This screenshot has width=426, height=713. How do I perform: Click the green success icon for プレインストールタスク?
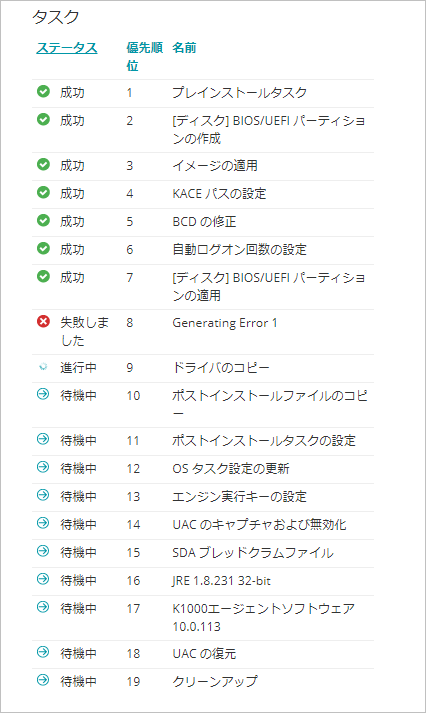43,92
